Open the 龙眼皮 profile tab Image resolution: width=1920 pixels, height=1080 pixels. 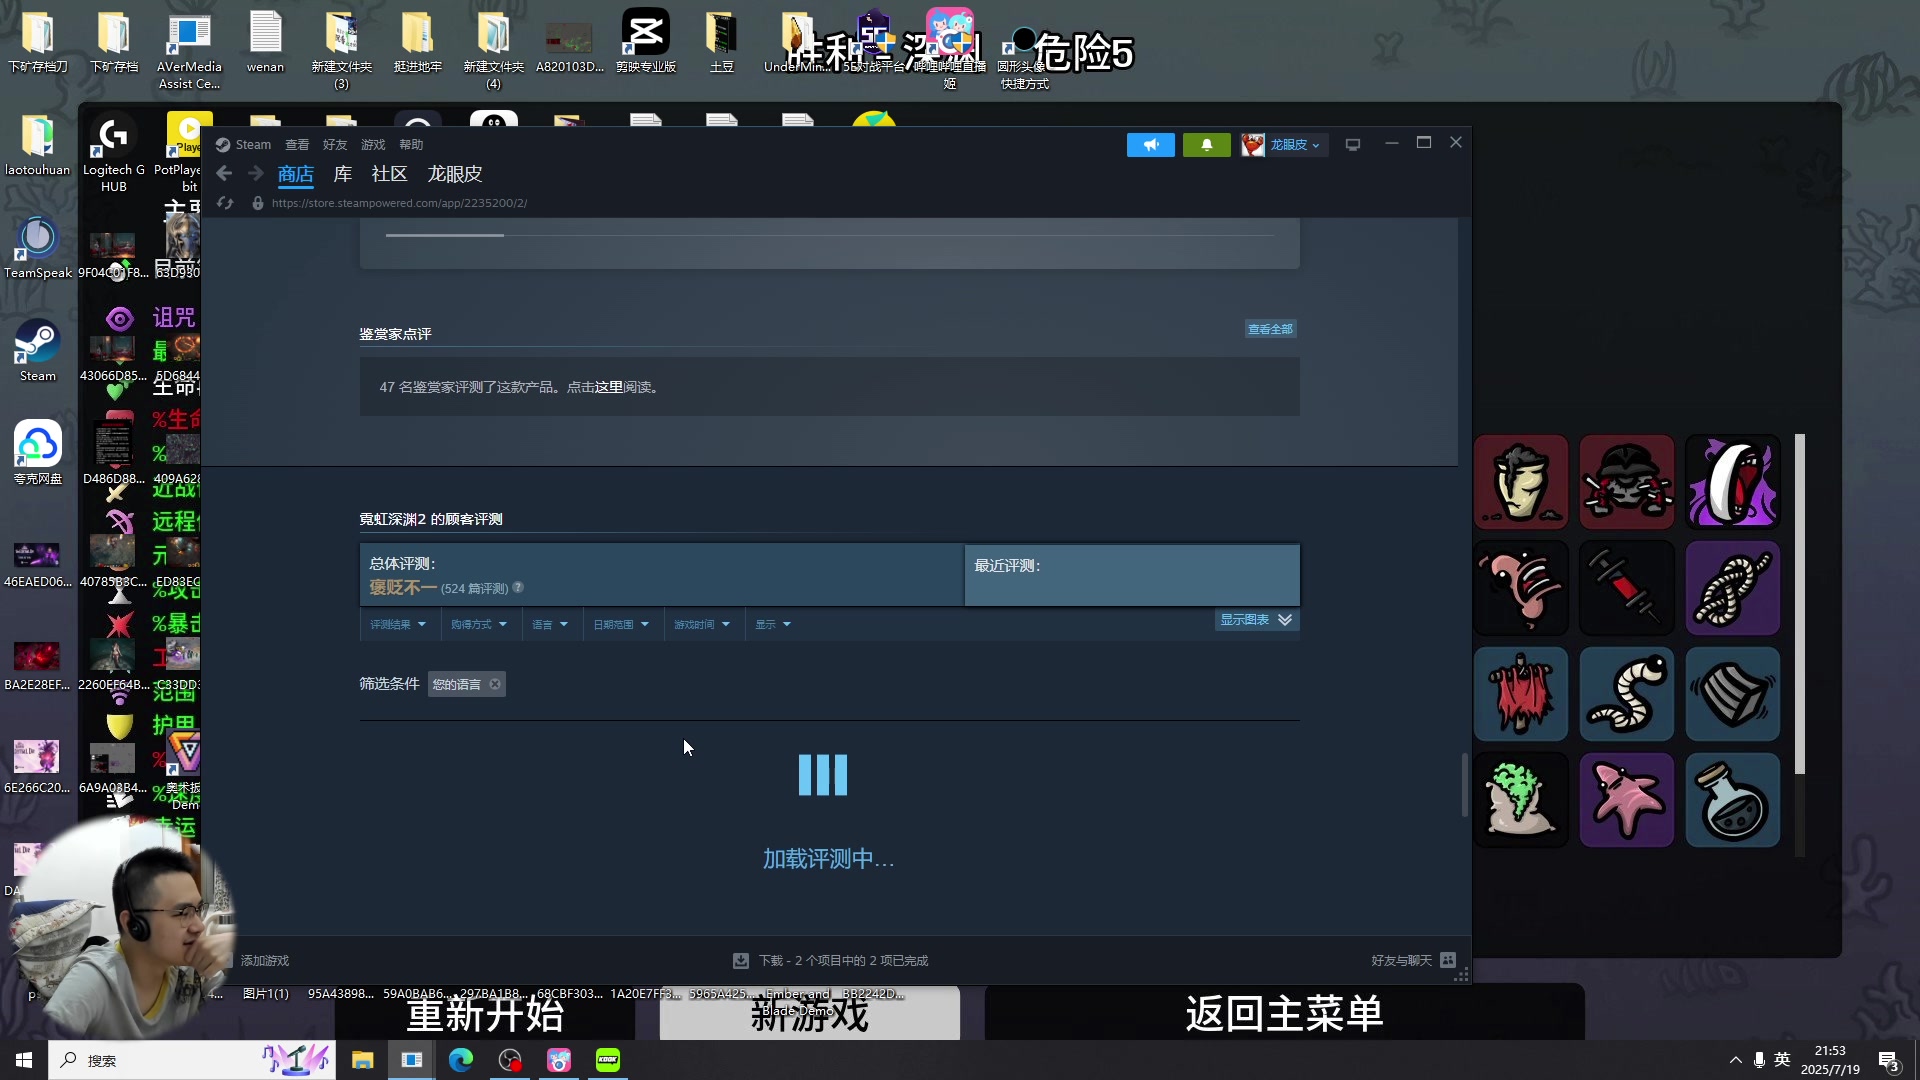(x=455, y=174)
